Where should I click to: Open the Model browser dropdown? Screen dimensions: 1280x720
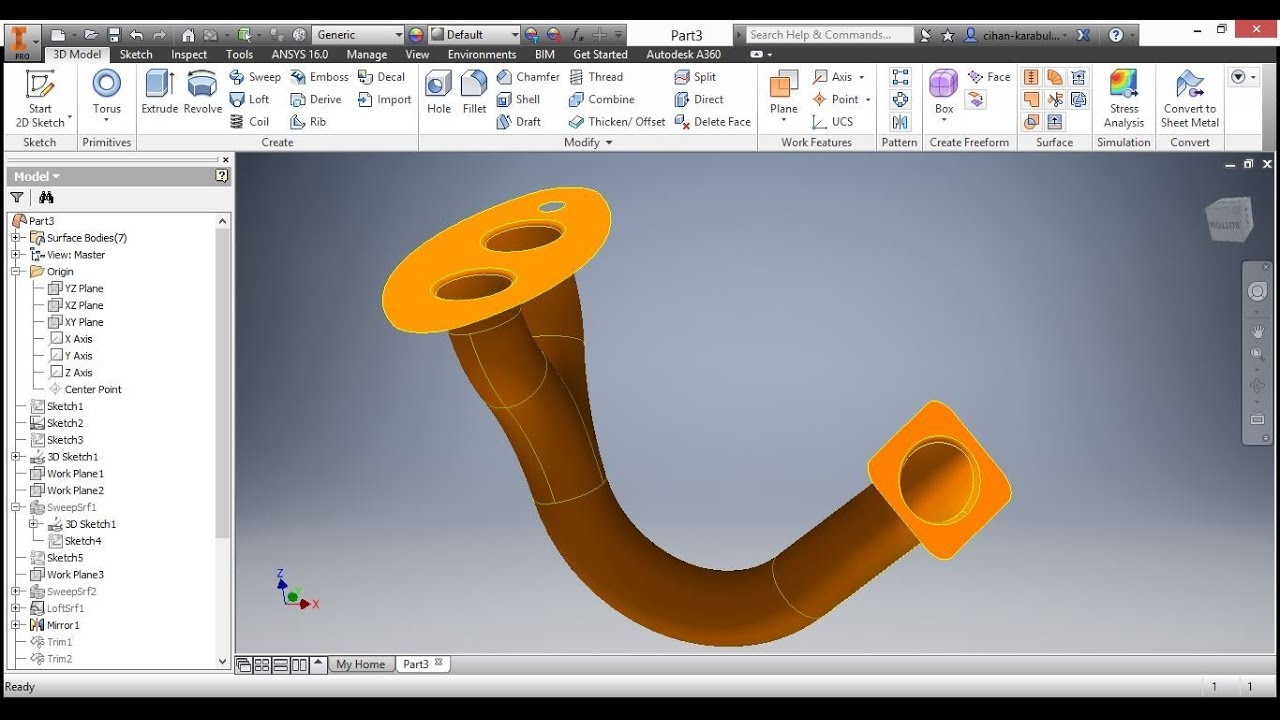[x=37, y=176]
